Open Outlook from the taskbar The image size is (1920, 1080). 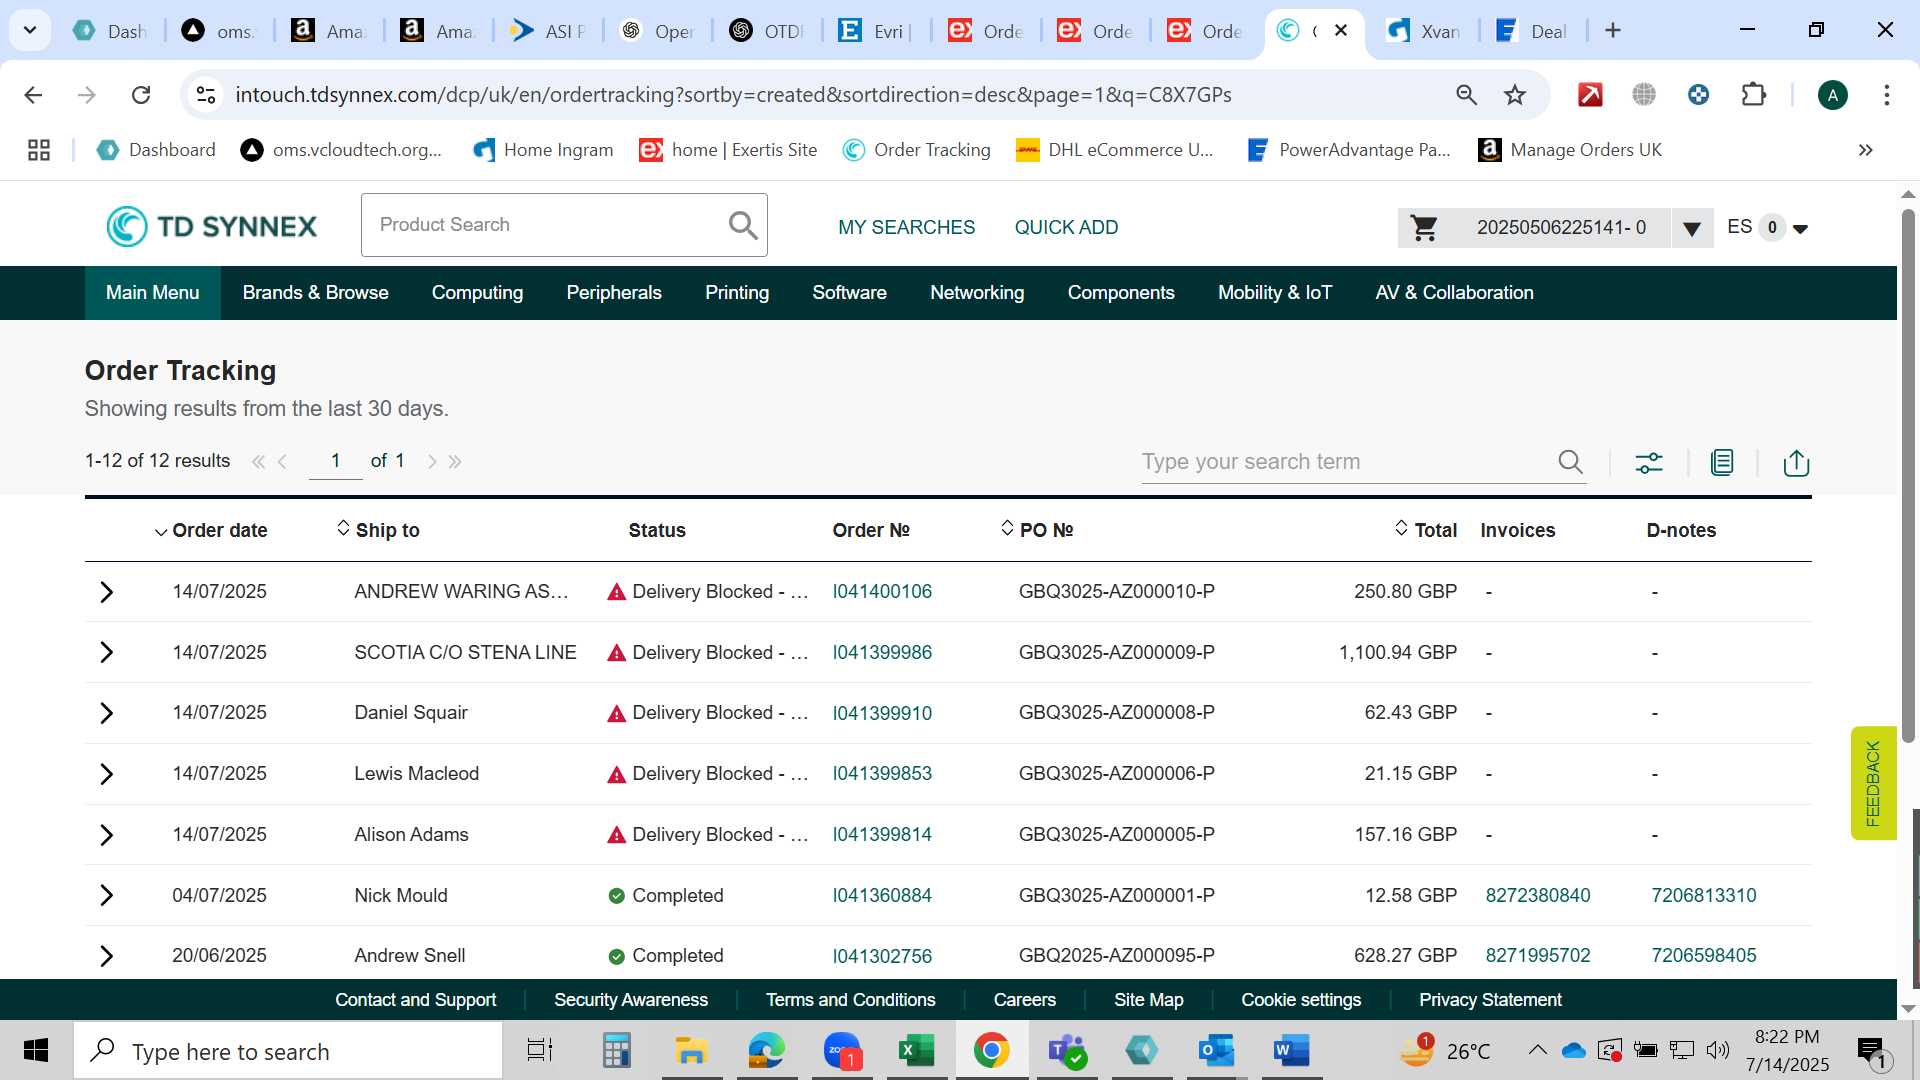click(1216, 1051)
